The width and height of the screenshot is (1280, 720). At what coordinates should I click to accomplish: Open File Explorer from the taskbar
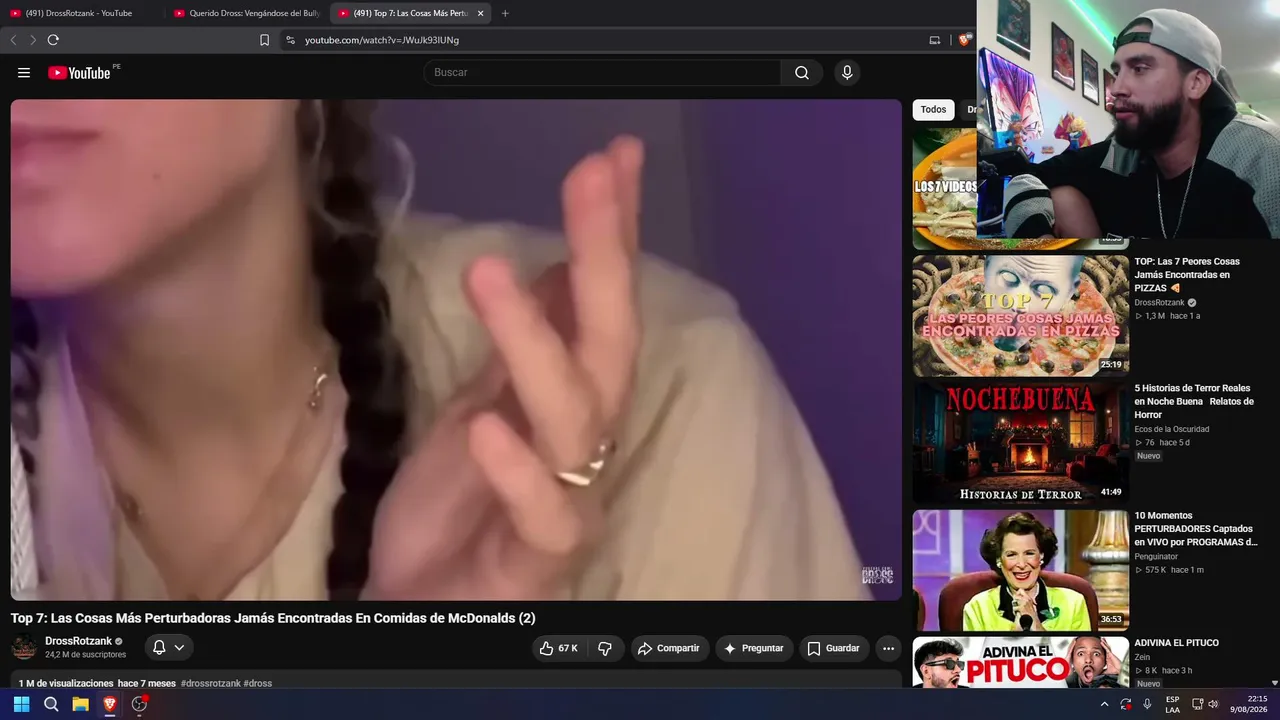[x=80, y=704]
